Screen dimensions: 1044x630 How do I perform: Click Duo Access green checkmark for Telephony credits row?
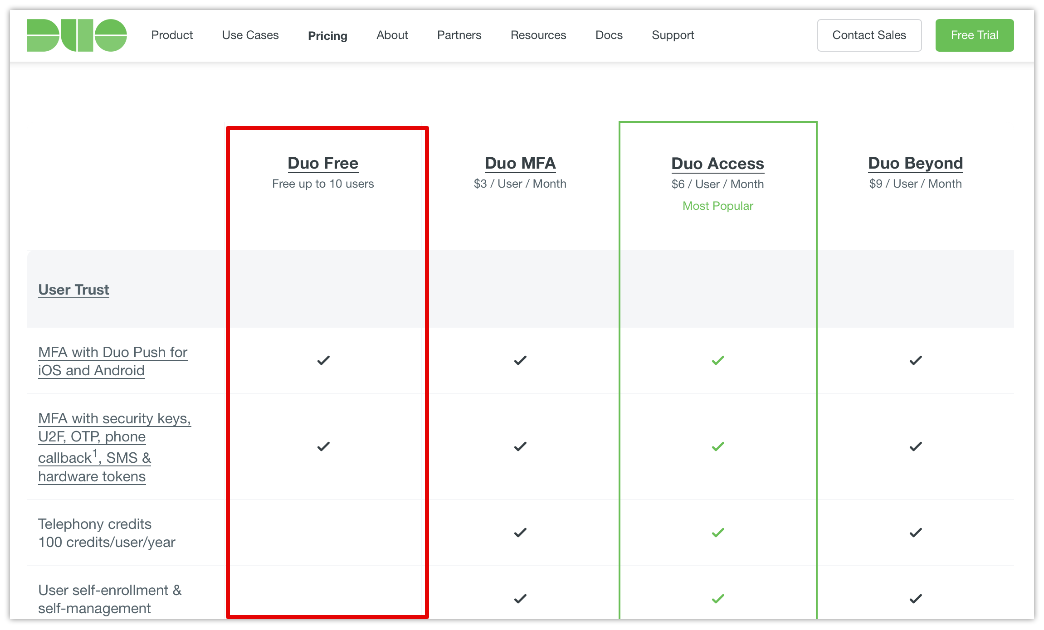click(718, 532)
